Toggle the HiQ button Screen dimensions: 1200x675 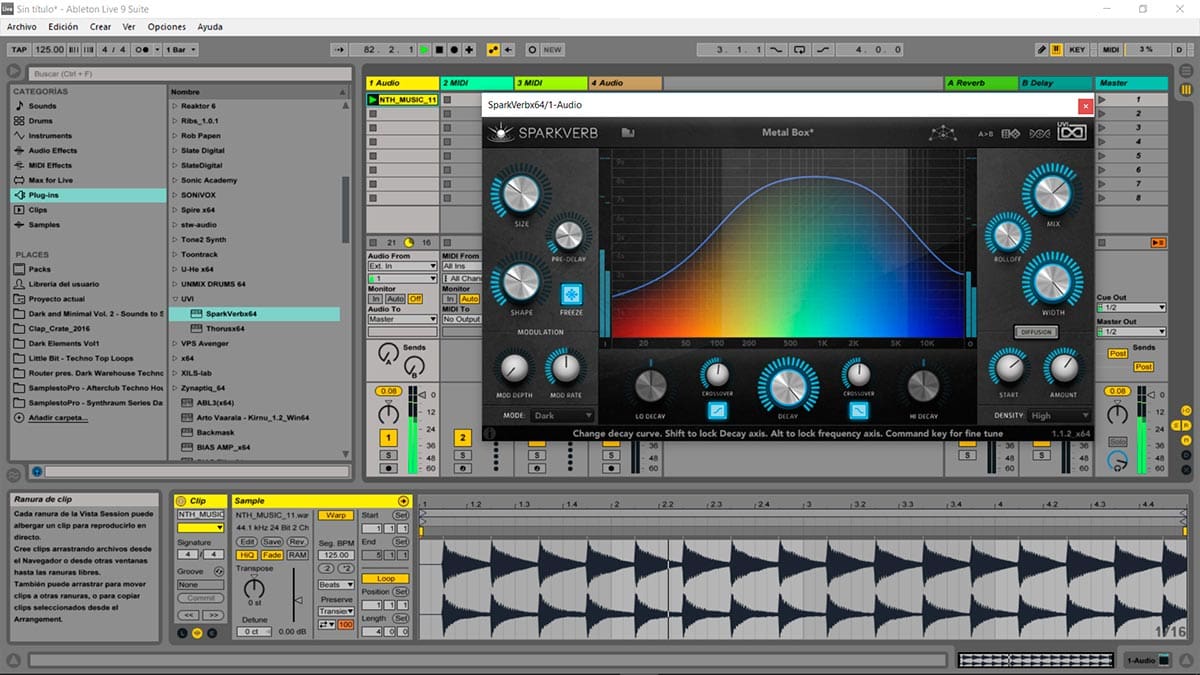247,555
